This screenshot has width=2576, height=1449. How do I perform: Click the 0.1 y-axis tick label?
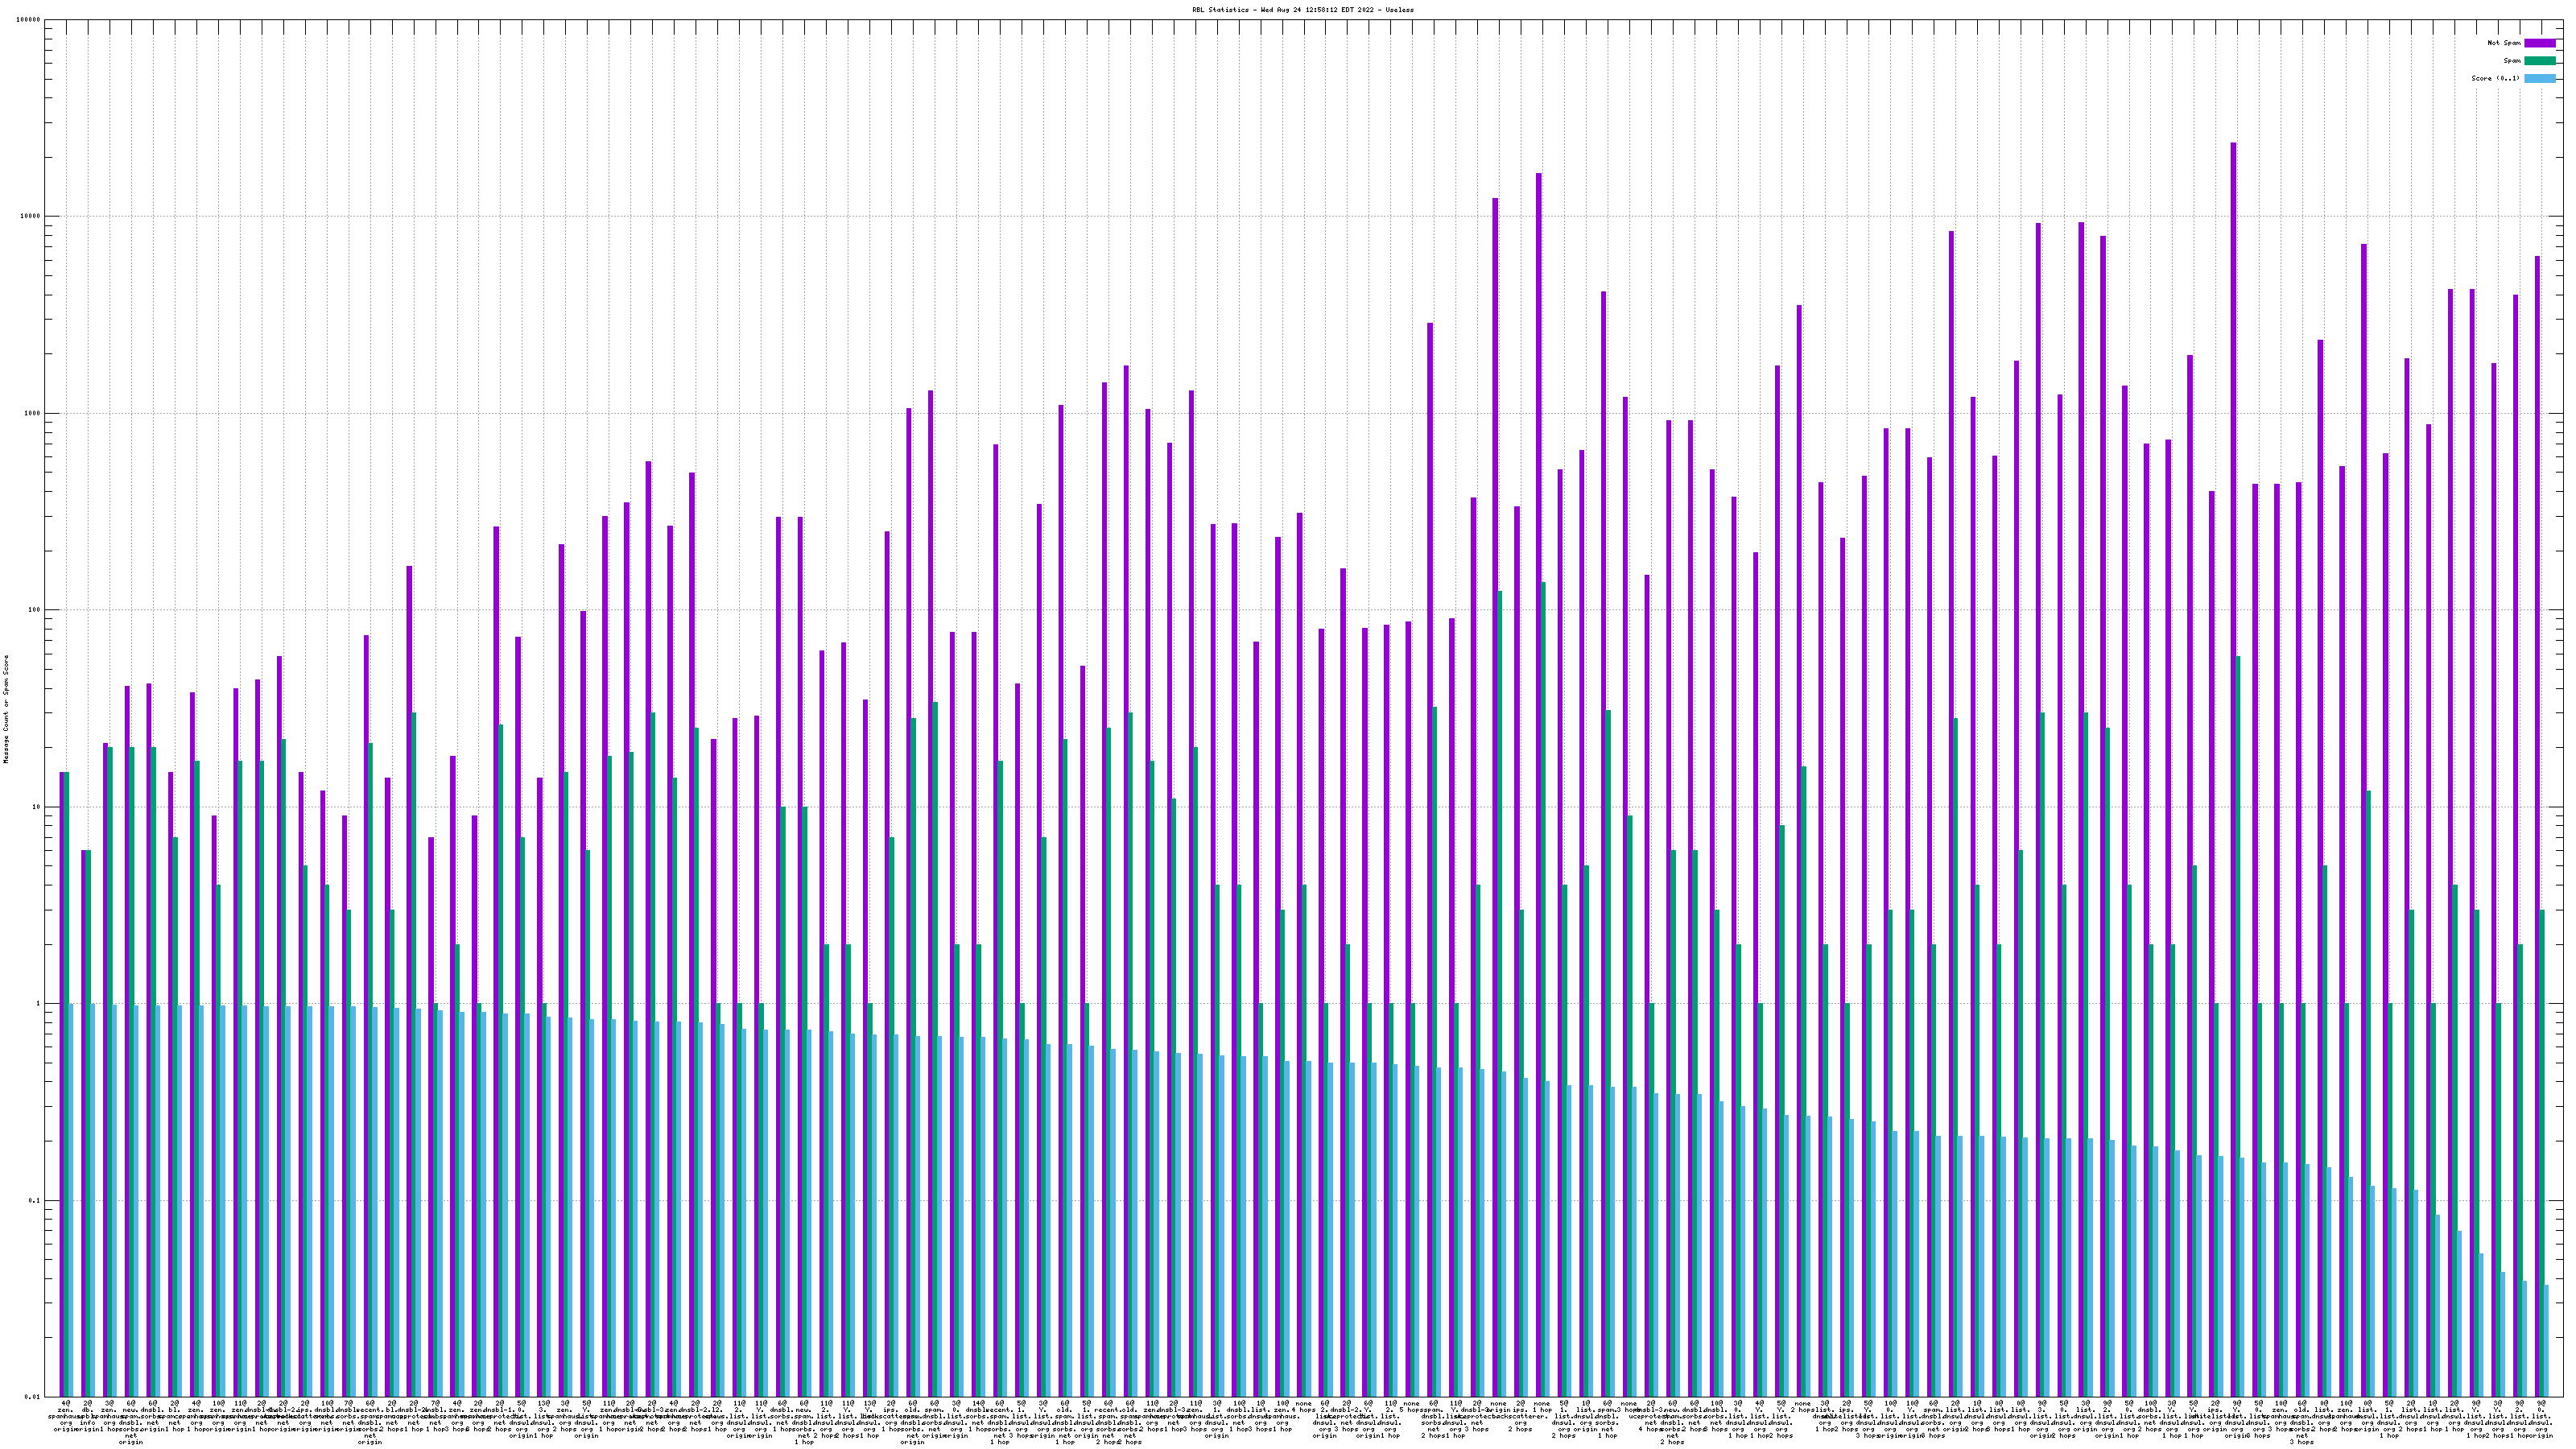click(x=35, y=1201)
